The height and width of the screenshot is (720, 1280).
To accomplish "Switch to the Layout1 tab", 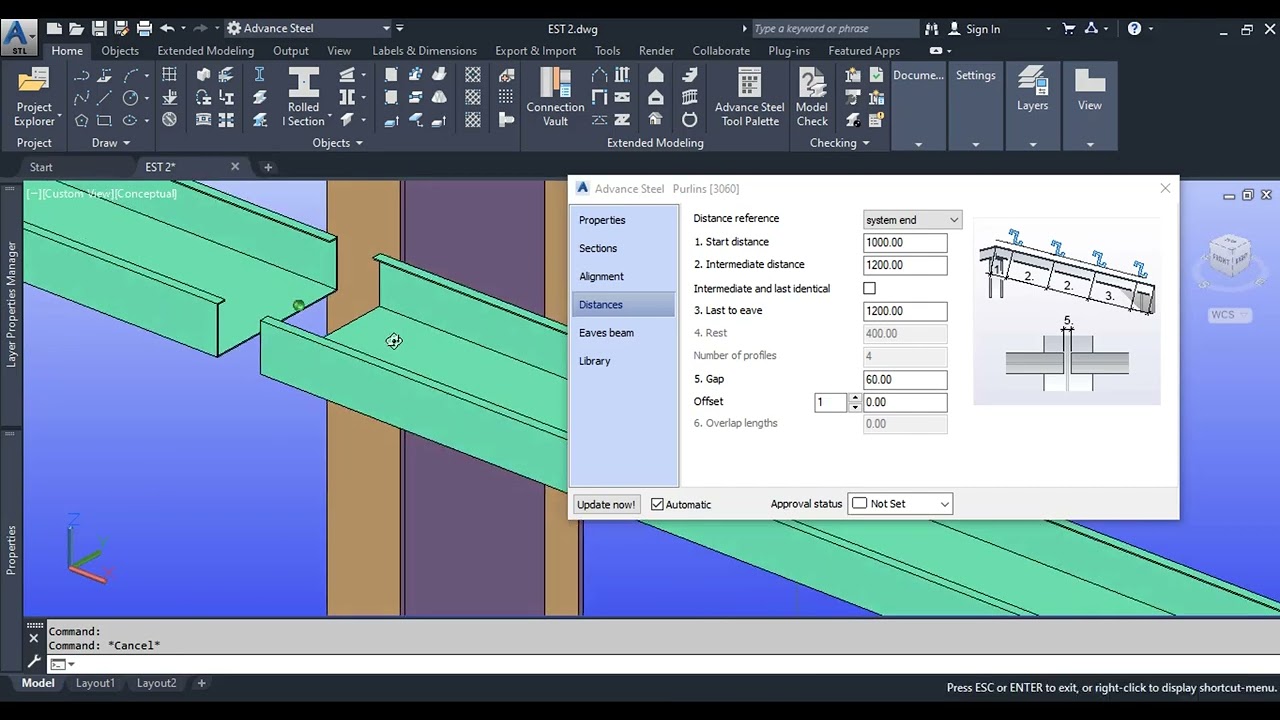I will (95, 683).
